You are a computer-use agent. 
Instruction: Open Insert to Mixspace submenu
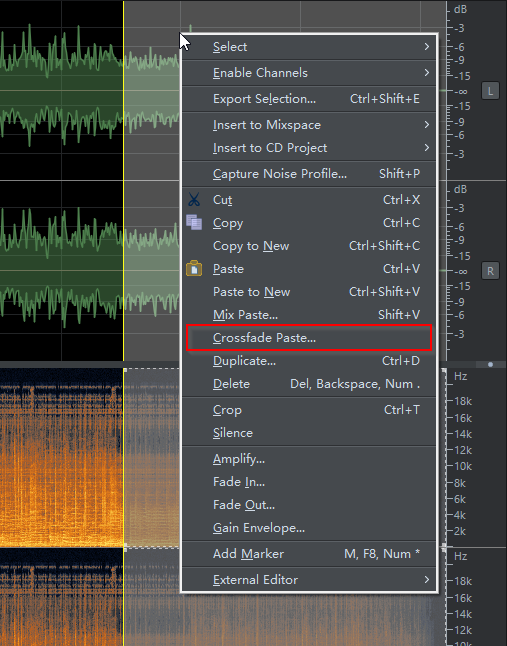click(x=309, y=125)
